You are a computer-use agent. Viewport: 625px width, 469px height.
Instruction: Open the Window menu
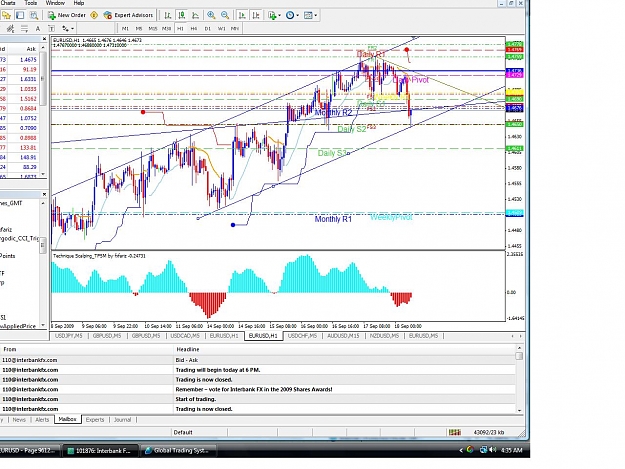(x=55, y=3)
